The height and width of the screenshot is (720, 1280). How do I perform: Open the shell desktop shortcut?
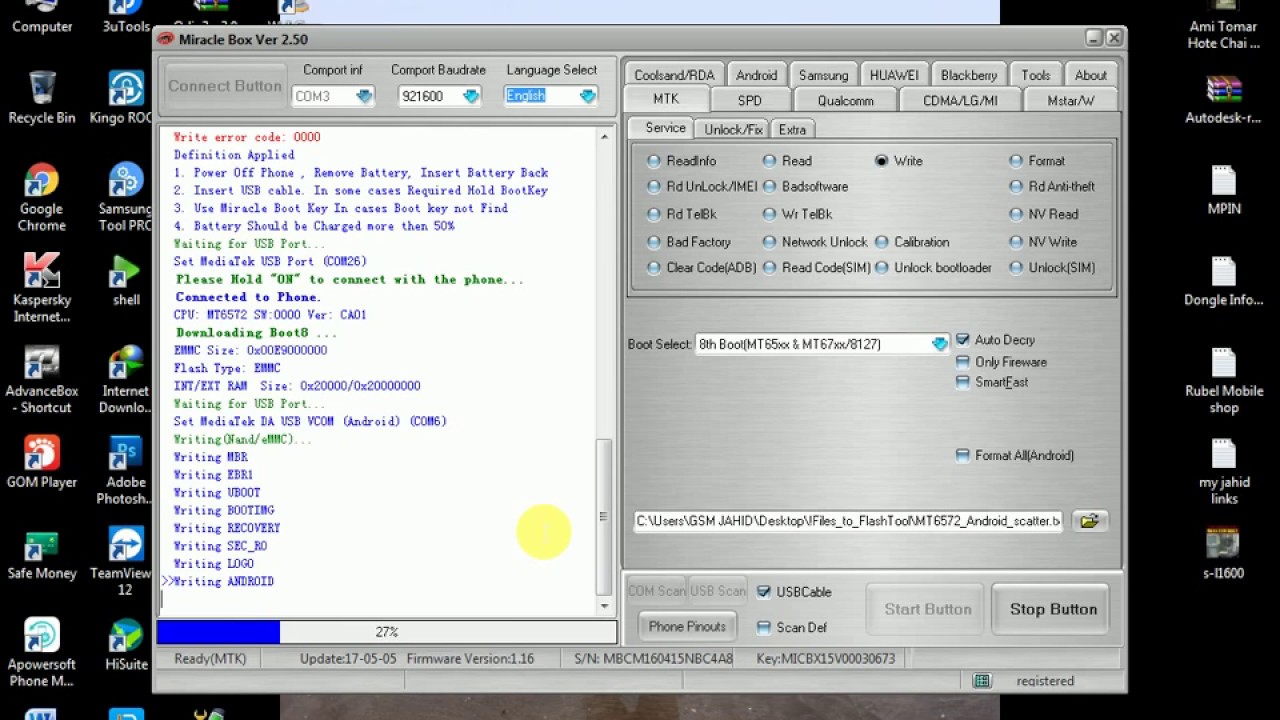click(126, 280)
